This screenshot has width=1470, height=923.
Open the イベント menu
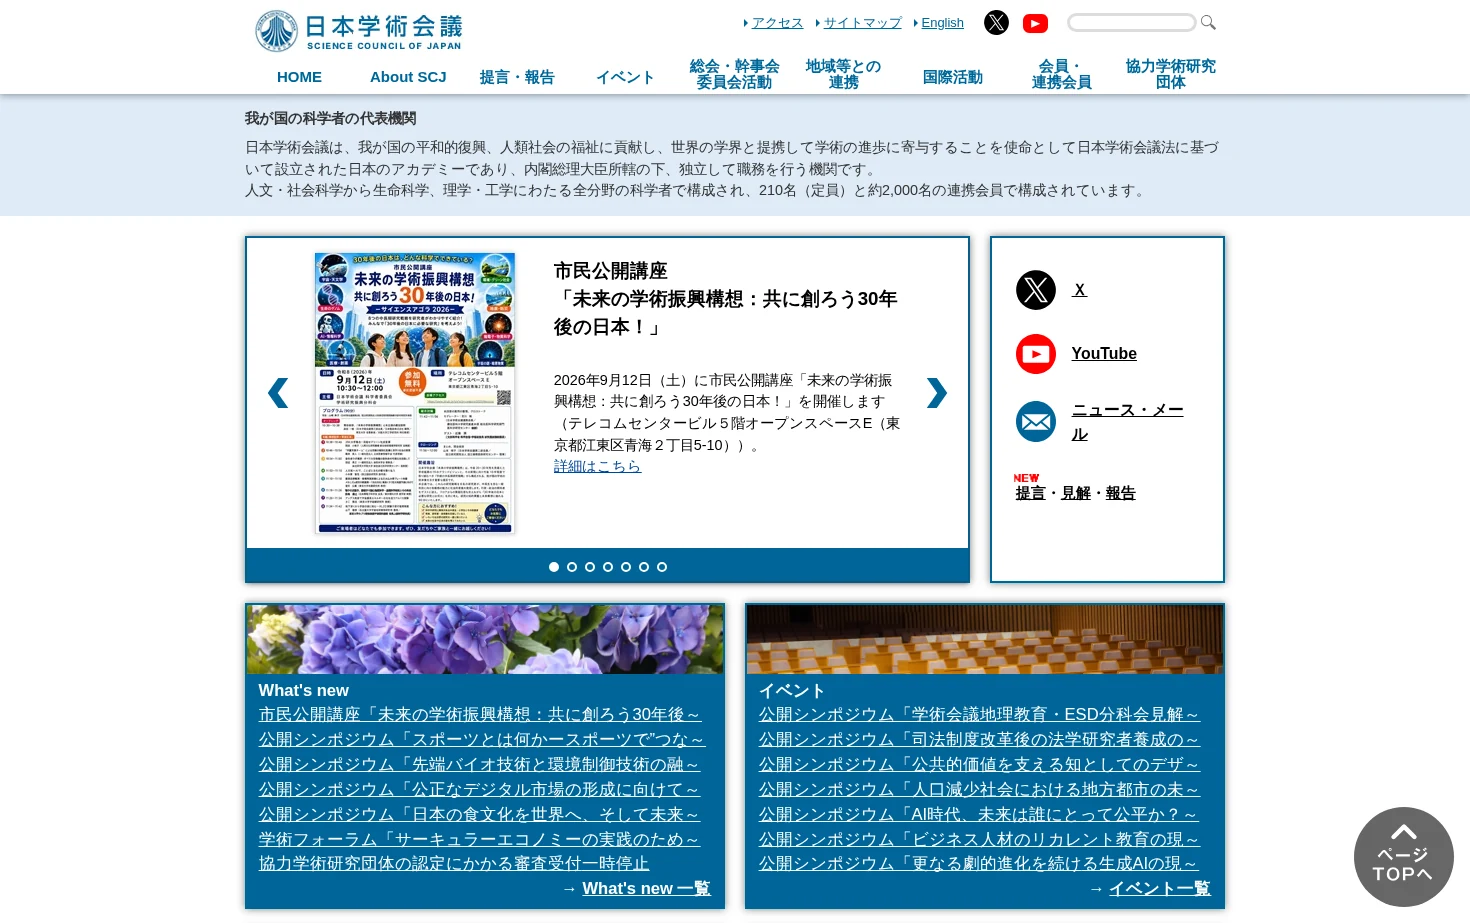(626, 77)
